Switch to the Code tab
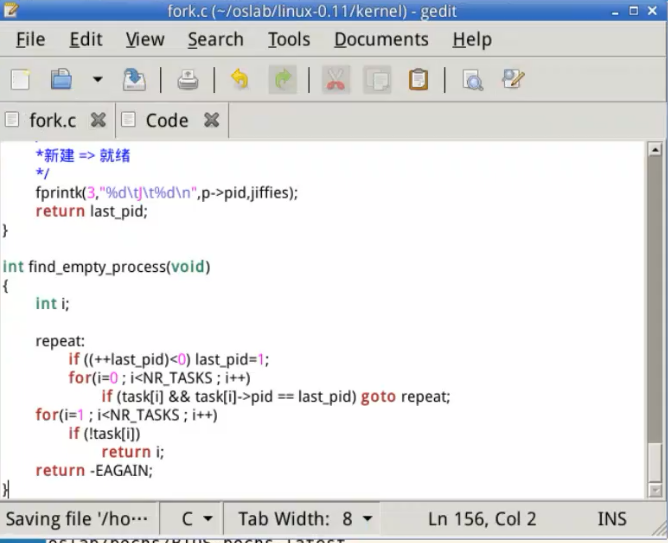Viewport: 668px width, 543px height. point(166,120)
